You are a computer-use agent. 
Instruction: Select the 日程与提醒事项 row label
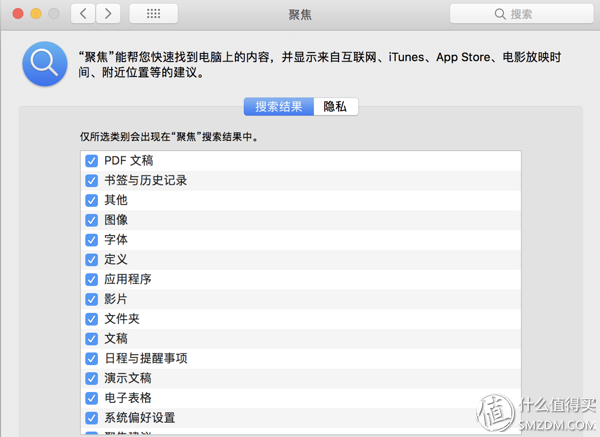[146, 359]
